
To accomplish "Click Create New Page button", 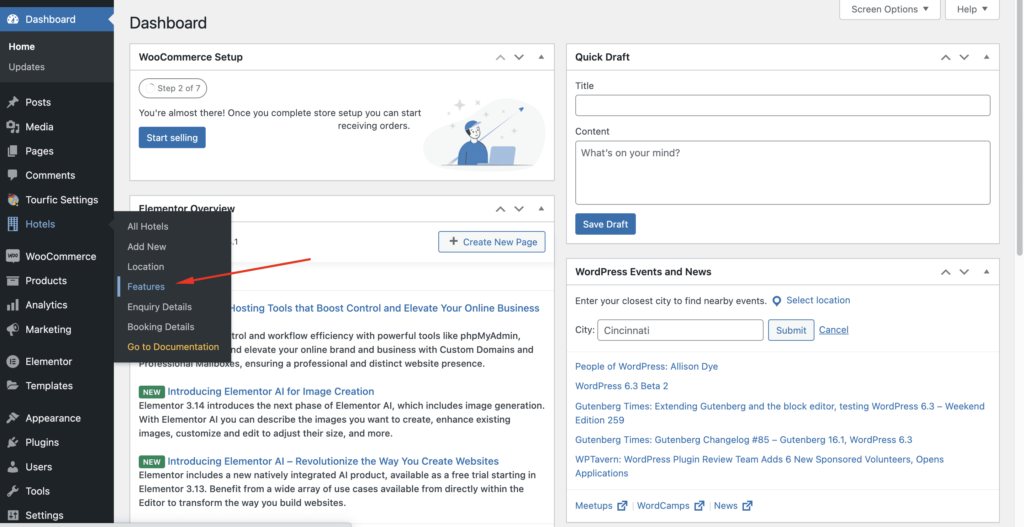I will 492,242.
